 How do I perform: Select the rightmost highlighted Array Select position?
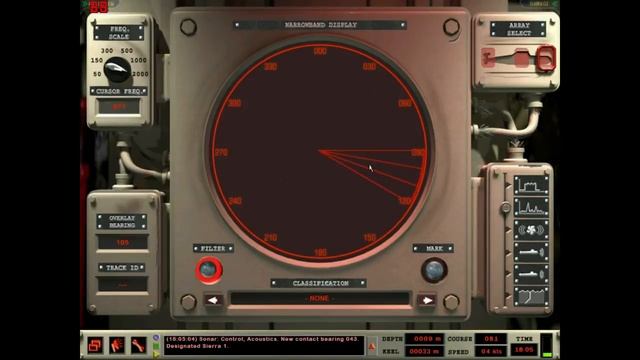click(546, 58)
